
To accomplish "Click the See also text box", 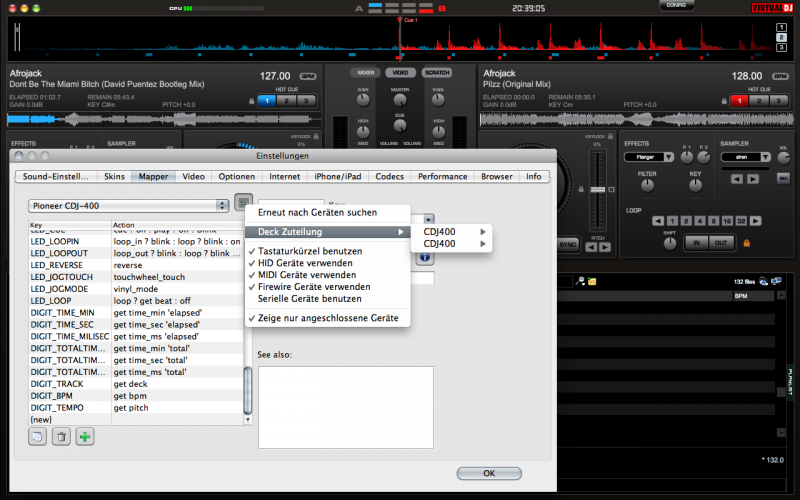I will coord(346,407).
